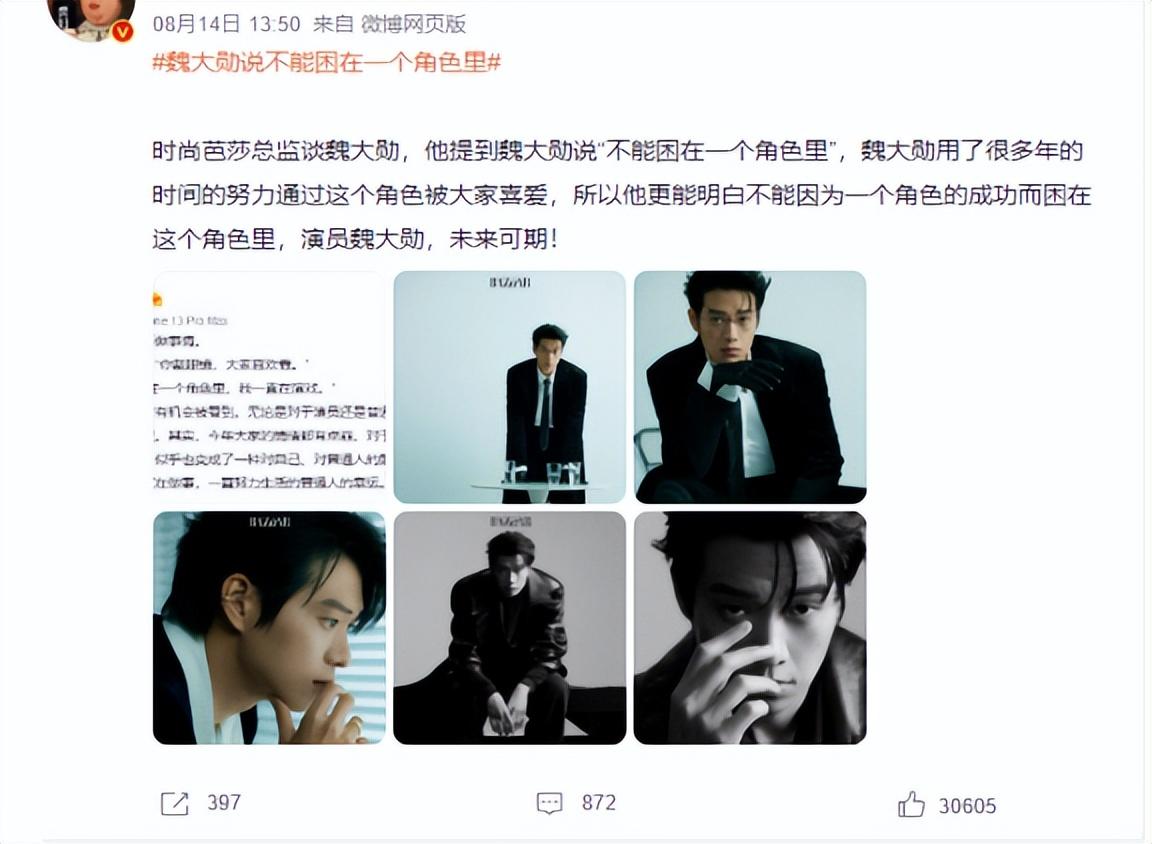
Task: Open the side-profile color photo thumbnail
Action: pos(269,628)
